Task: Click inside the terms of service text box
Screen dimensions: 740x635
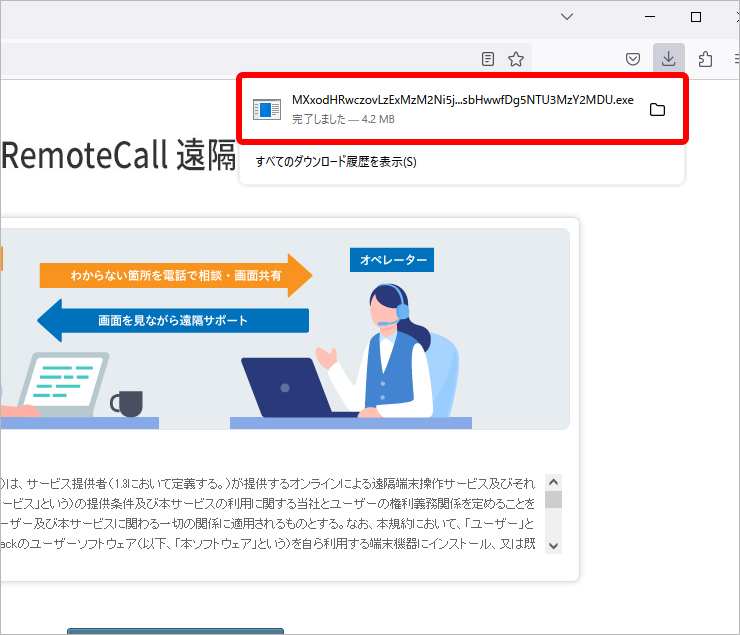Action: [x=270, y=514]
